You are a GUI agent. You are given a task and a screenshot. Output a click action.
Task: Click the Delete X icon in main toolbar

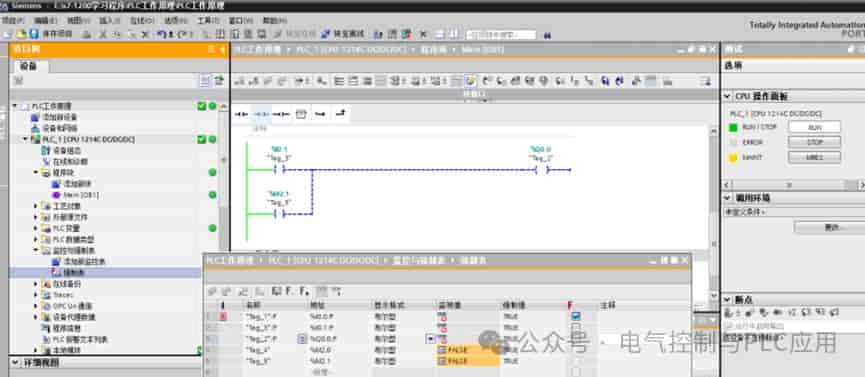[x=145, y=34]
